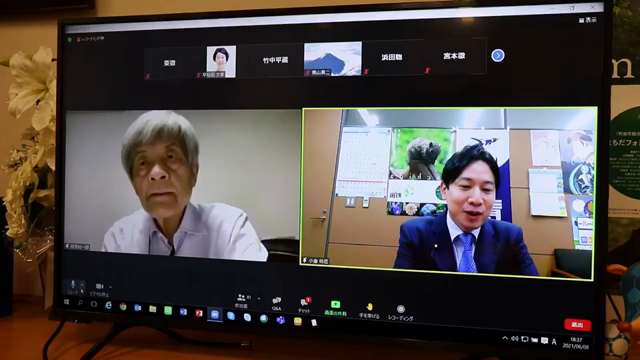Open Windows Start menu

(x=67, y=302)
